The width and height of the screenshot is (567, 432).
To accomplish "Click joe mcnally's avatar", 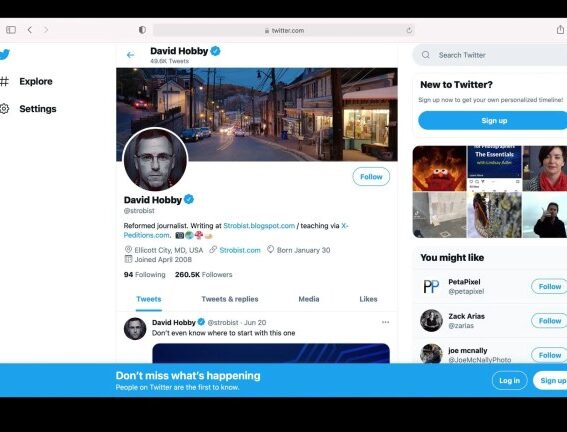I will [x=431, y=354].
